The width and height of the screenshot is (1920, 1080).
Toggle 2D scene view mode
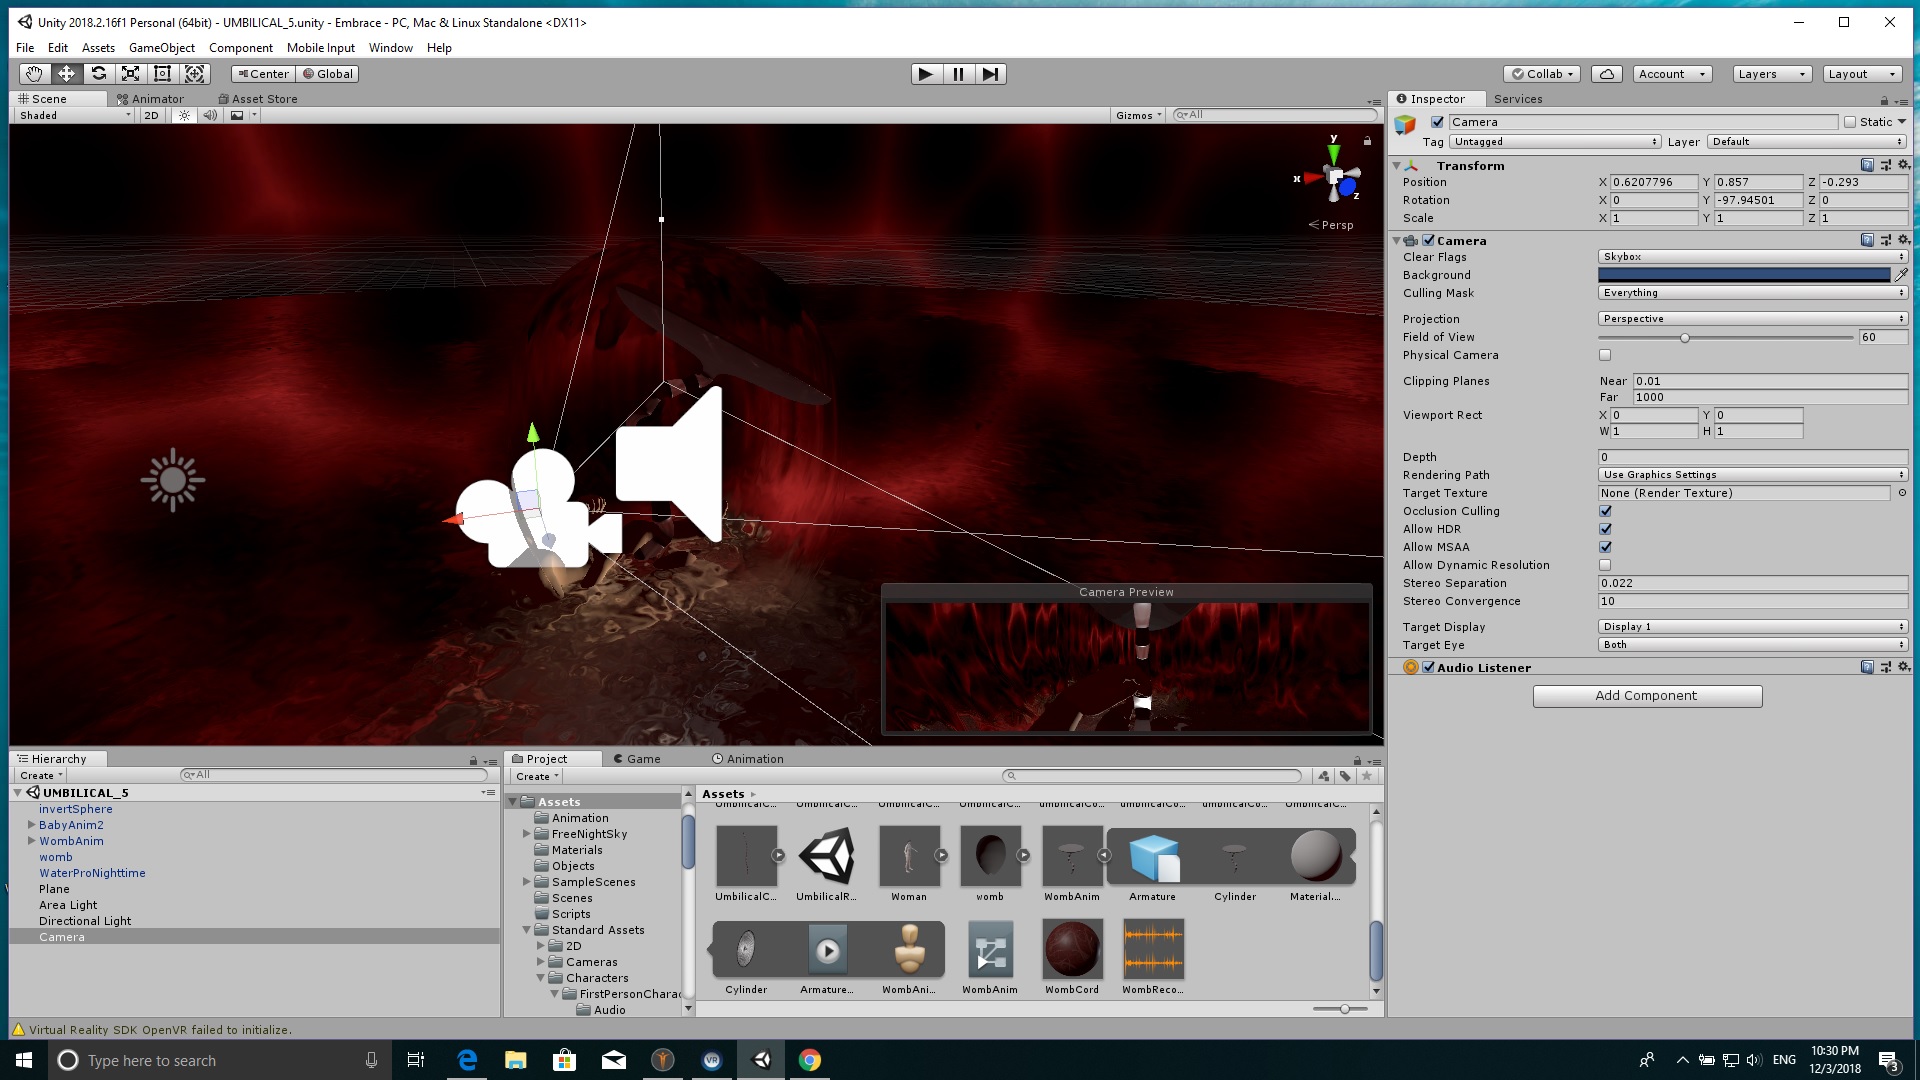pyautogui.click(x=151, y=115)
